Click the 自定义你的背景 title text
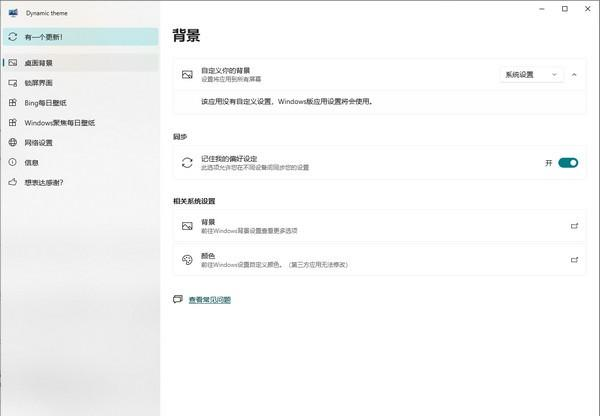Viewport: 600px width, 416px height. 226,70
